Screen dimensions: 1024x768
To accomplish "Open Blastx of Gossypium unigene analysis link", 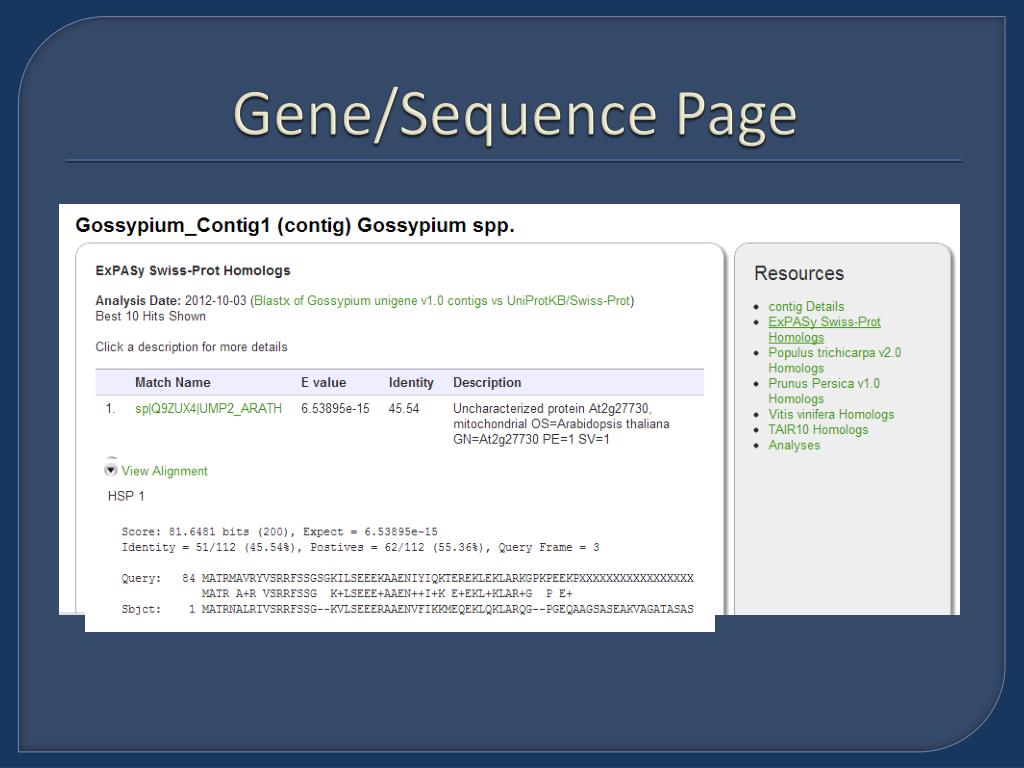I will point(442,300).
